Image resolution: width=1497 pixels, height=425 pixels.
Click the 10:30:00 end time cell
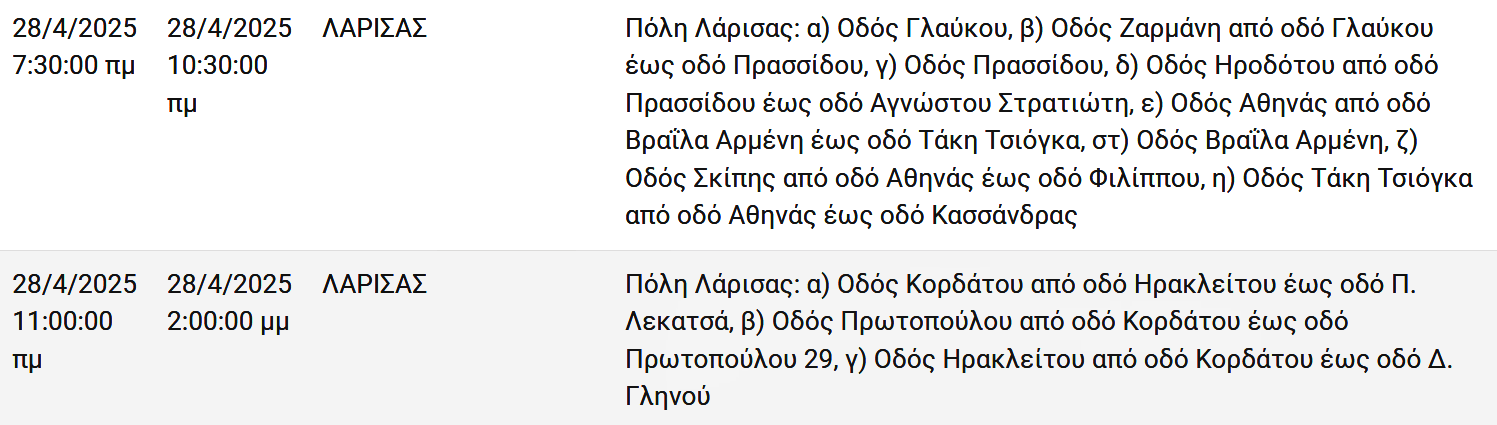(x=217, y=66)
